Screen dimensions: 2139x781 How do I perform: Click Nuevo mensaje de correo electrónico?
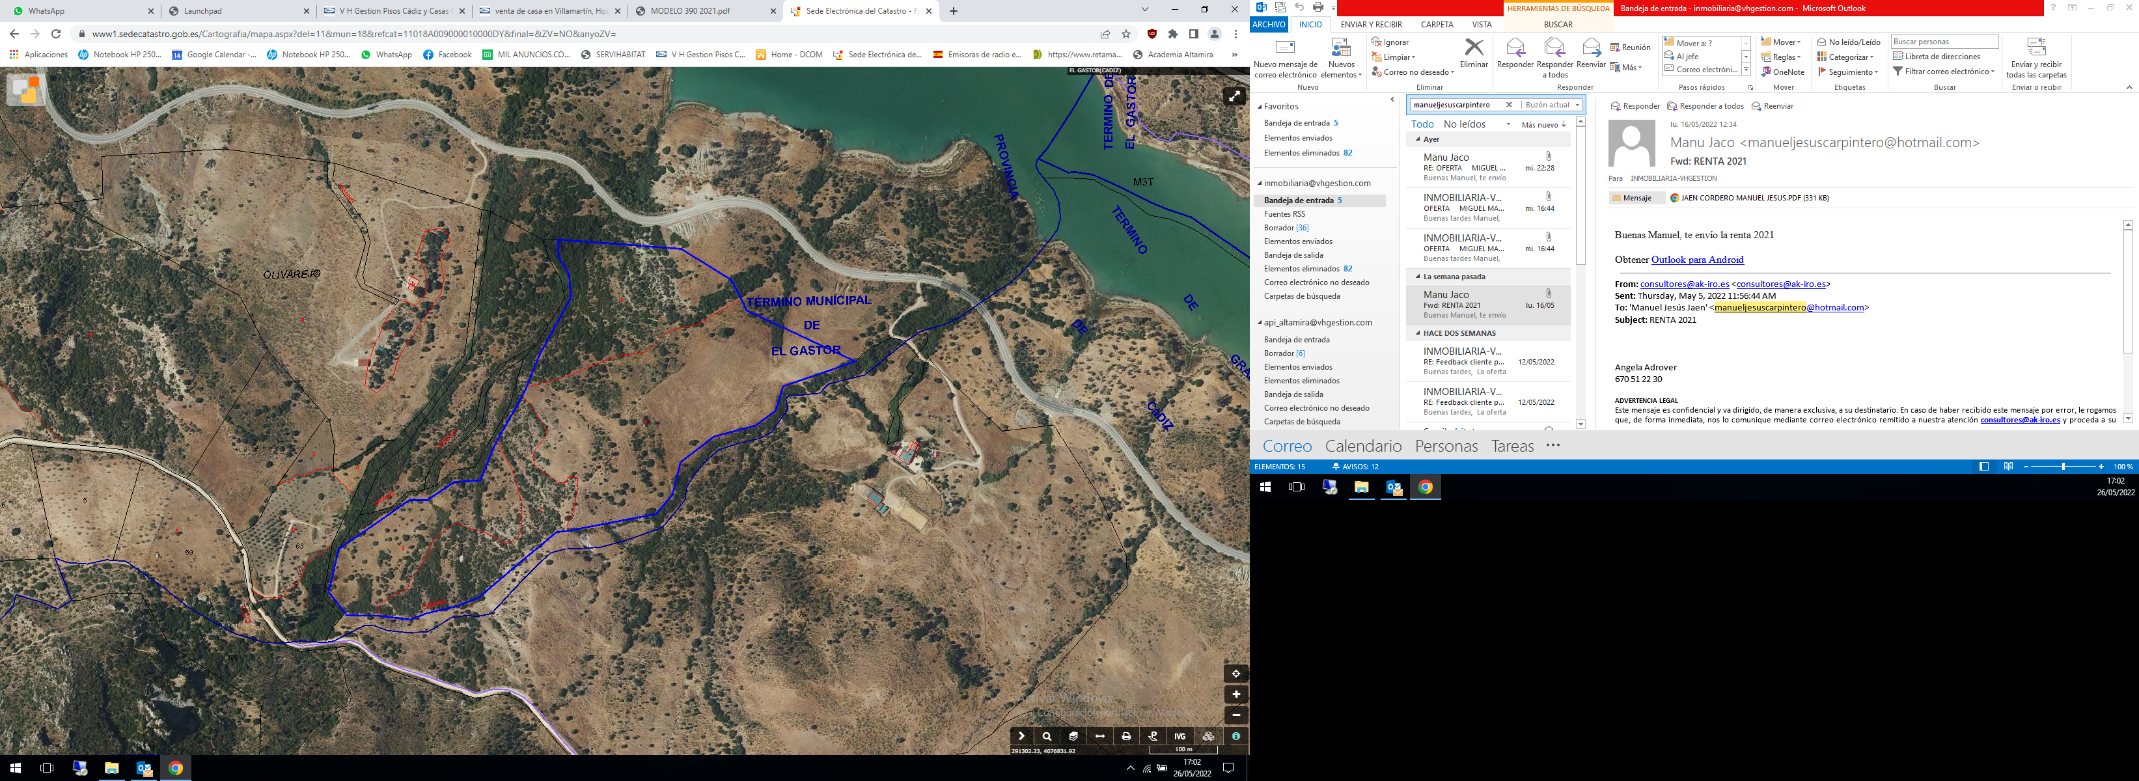click(x=1286, y=58)
